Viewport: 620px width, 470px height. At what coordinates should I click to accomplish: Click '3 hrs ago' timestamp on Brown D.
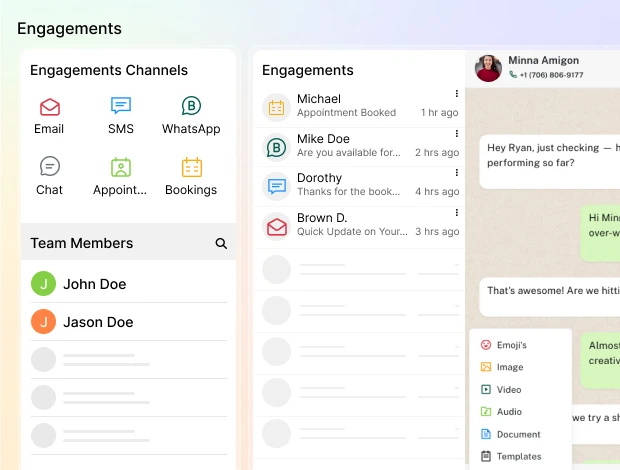tap(437, 232)
